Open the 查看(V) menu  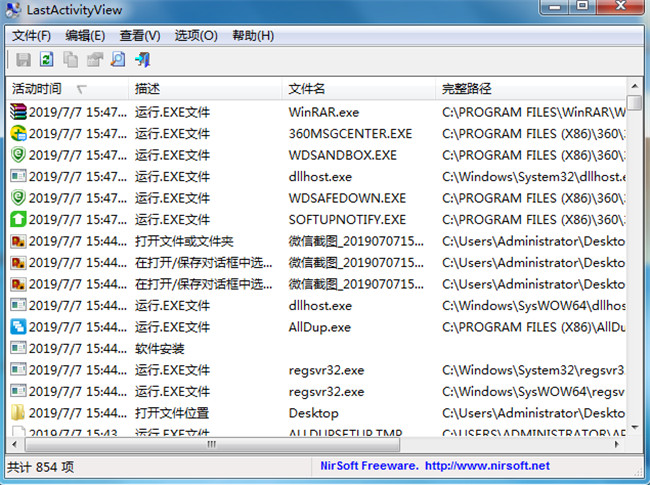coord(140,36)
